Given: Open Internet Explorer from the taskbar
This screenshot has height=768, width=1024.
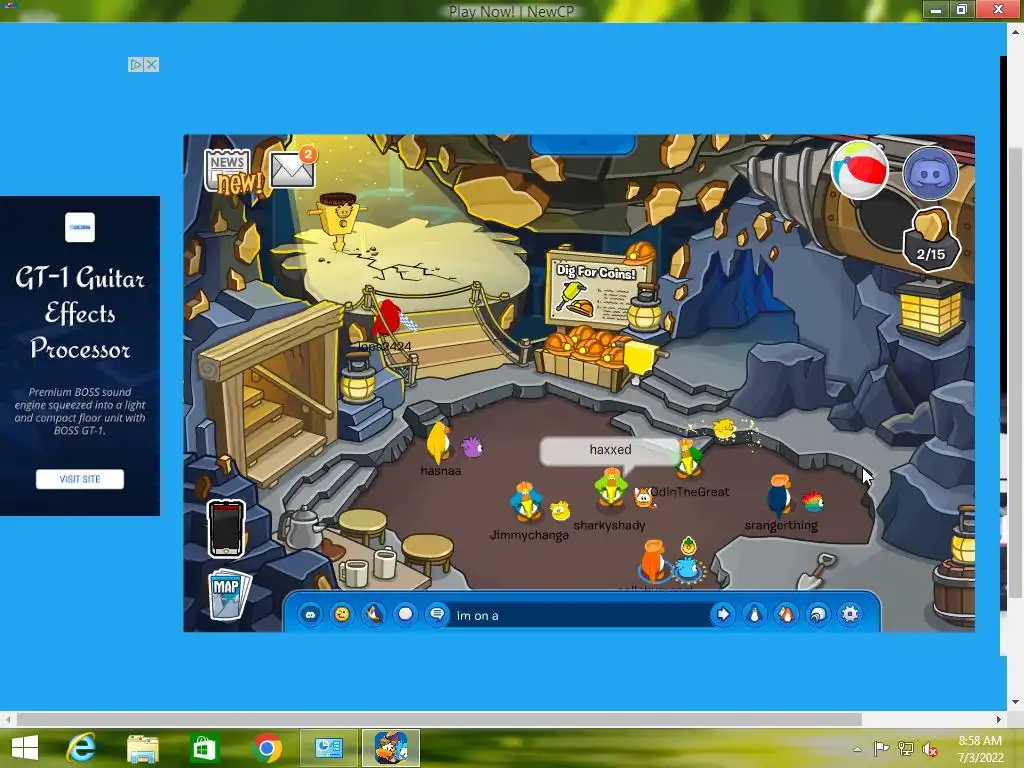Looking at the screenshot, I should coord(81,748).
